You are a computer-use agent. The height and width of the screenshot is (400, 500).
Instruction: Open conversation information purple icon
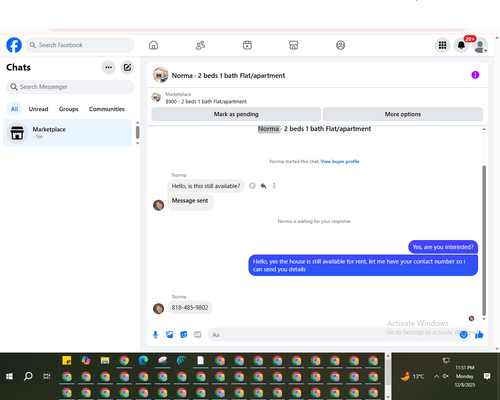(475, 75)
